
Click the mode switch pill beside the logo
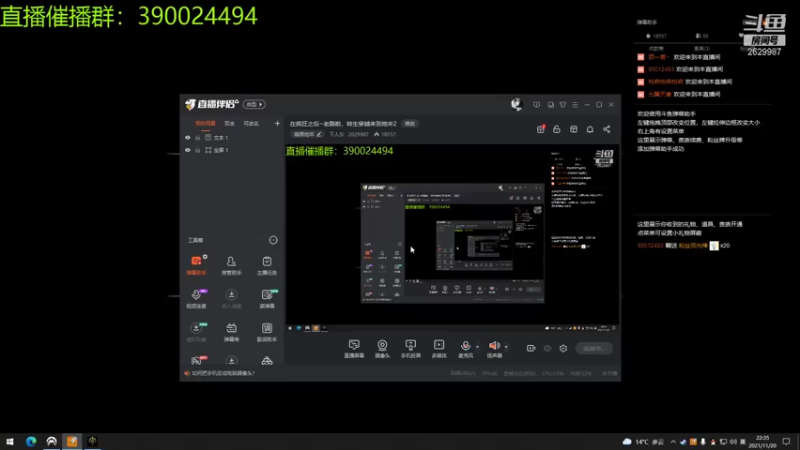coord(254,104)
